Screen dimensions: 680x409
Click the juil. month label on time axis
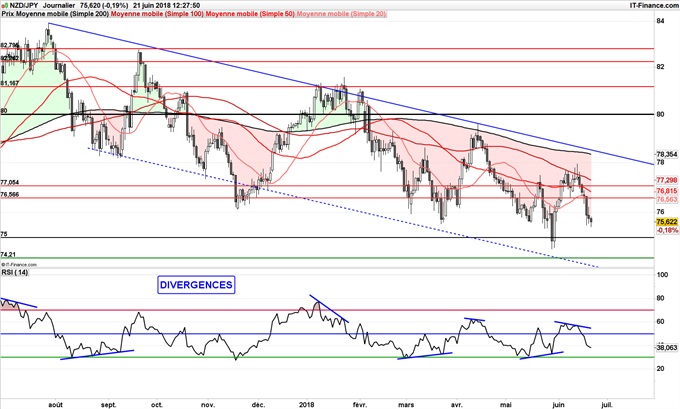[x=607, y=405]
